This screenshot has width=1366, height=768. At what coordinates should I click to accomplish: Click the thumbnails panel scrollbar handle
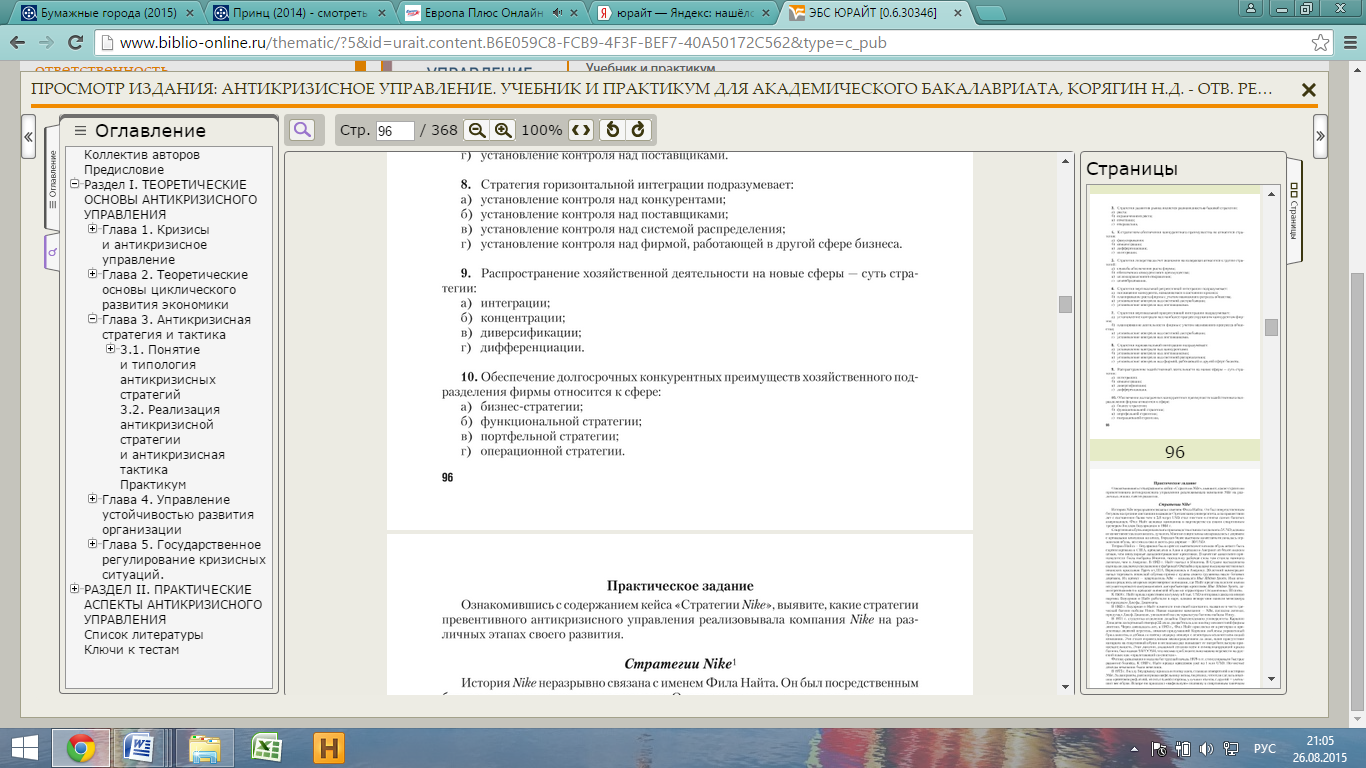tap(1271, 327)
